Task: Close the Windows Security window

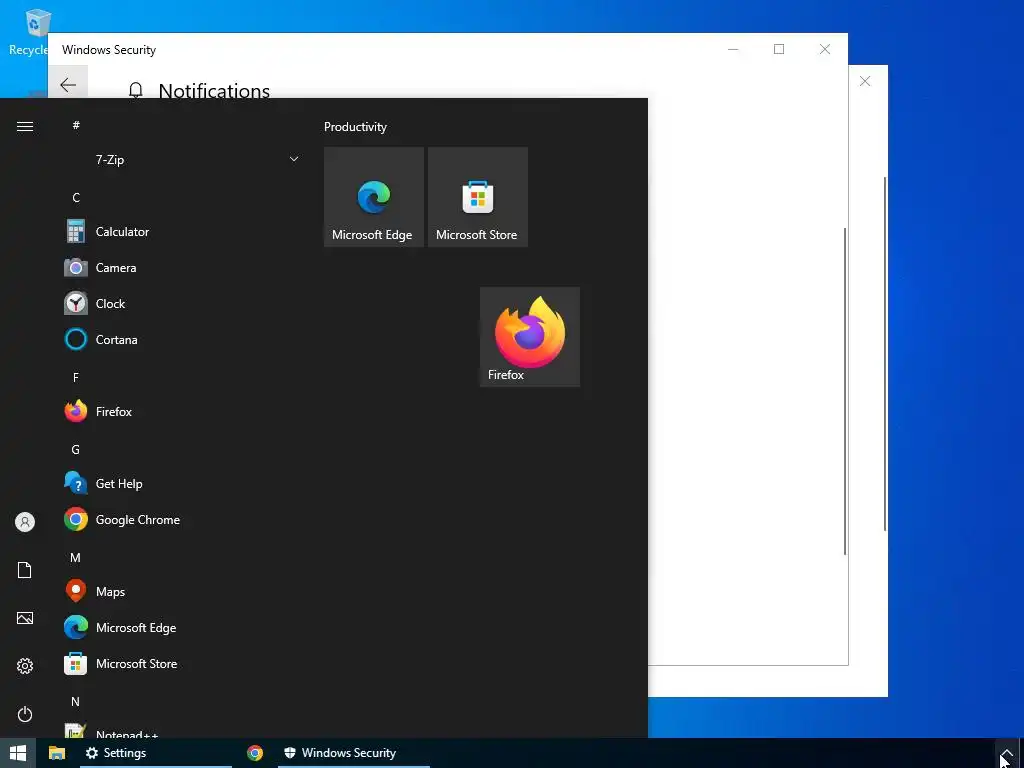Action: pyautogui.click(x=825, y=49)
